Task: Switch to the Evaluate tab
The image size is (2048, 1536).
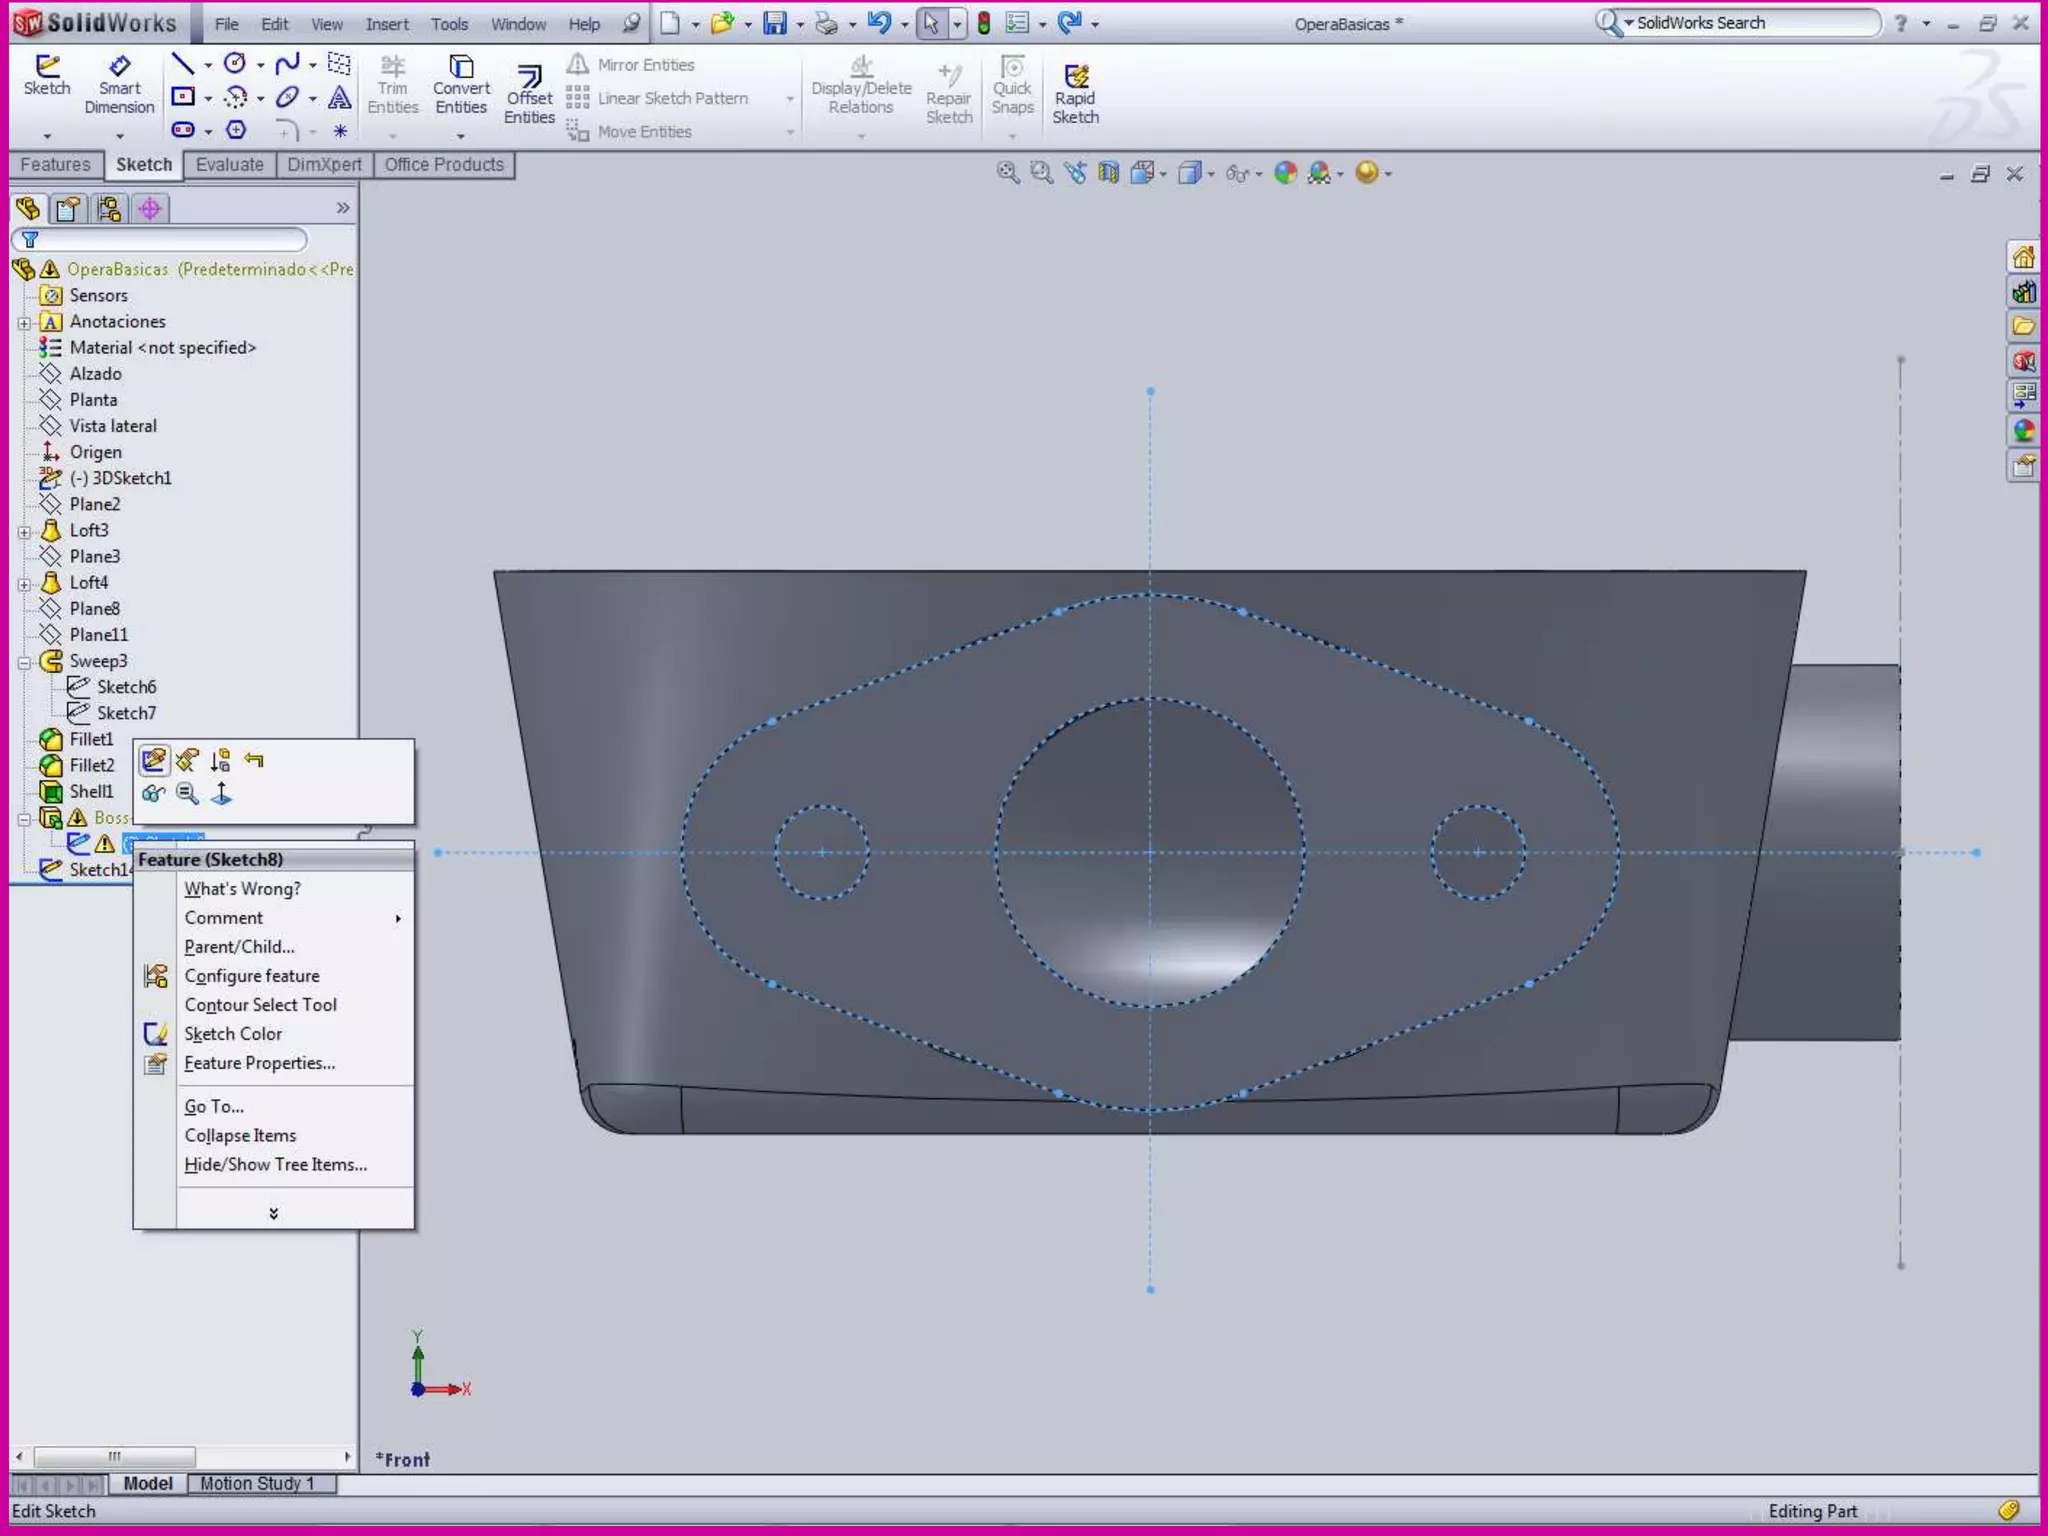Action: click(x=229, y=165)
